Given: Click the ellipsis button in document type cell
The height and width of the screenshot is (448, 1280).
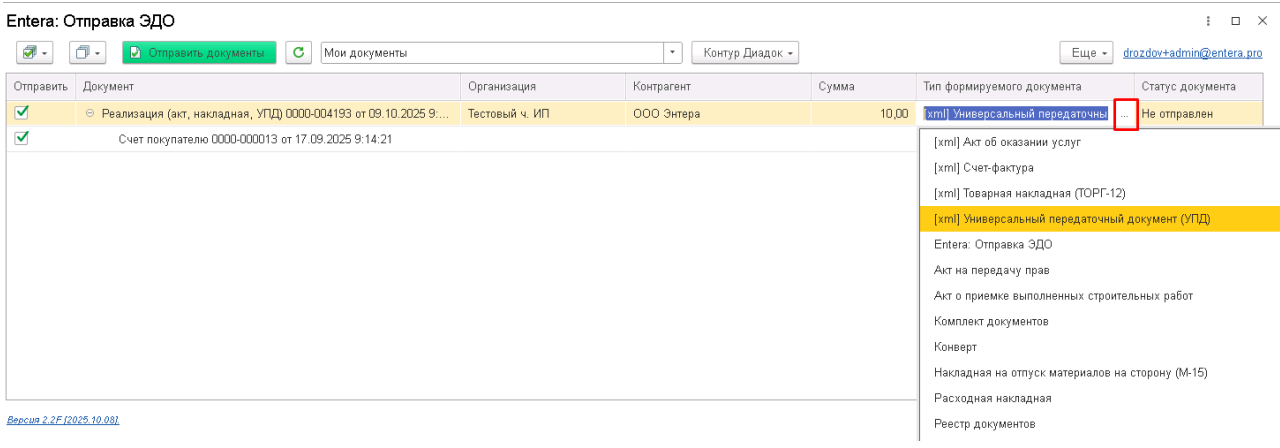Looking at the screenshot, I should tap(1125, 114).
